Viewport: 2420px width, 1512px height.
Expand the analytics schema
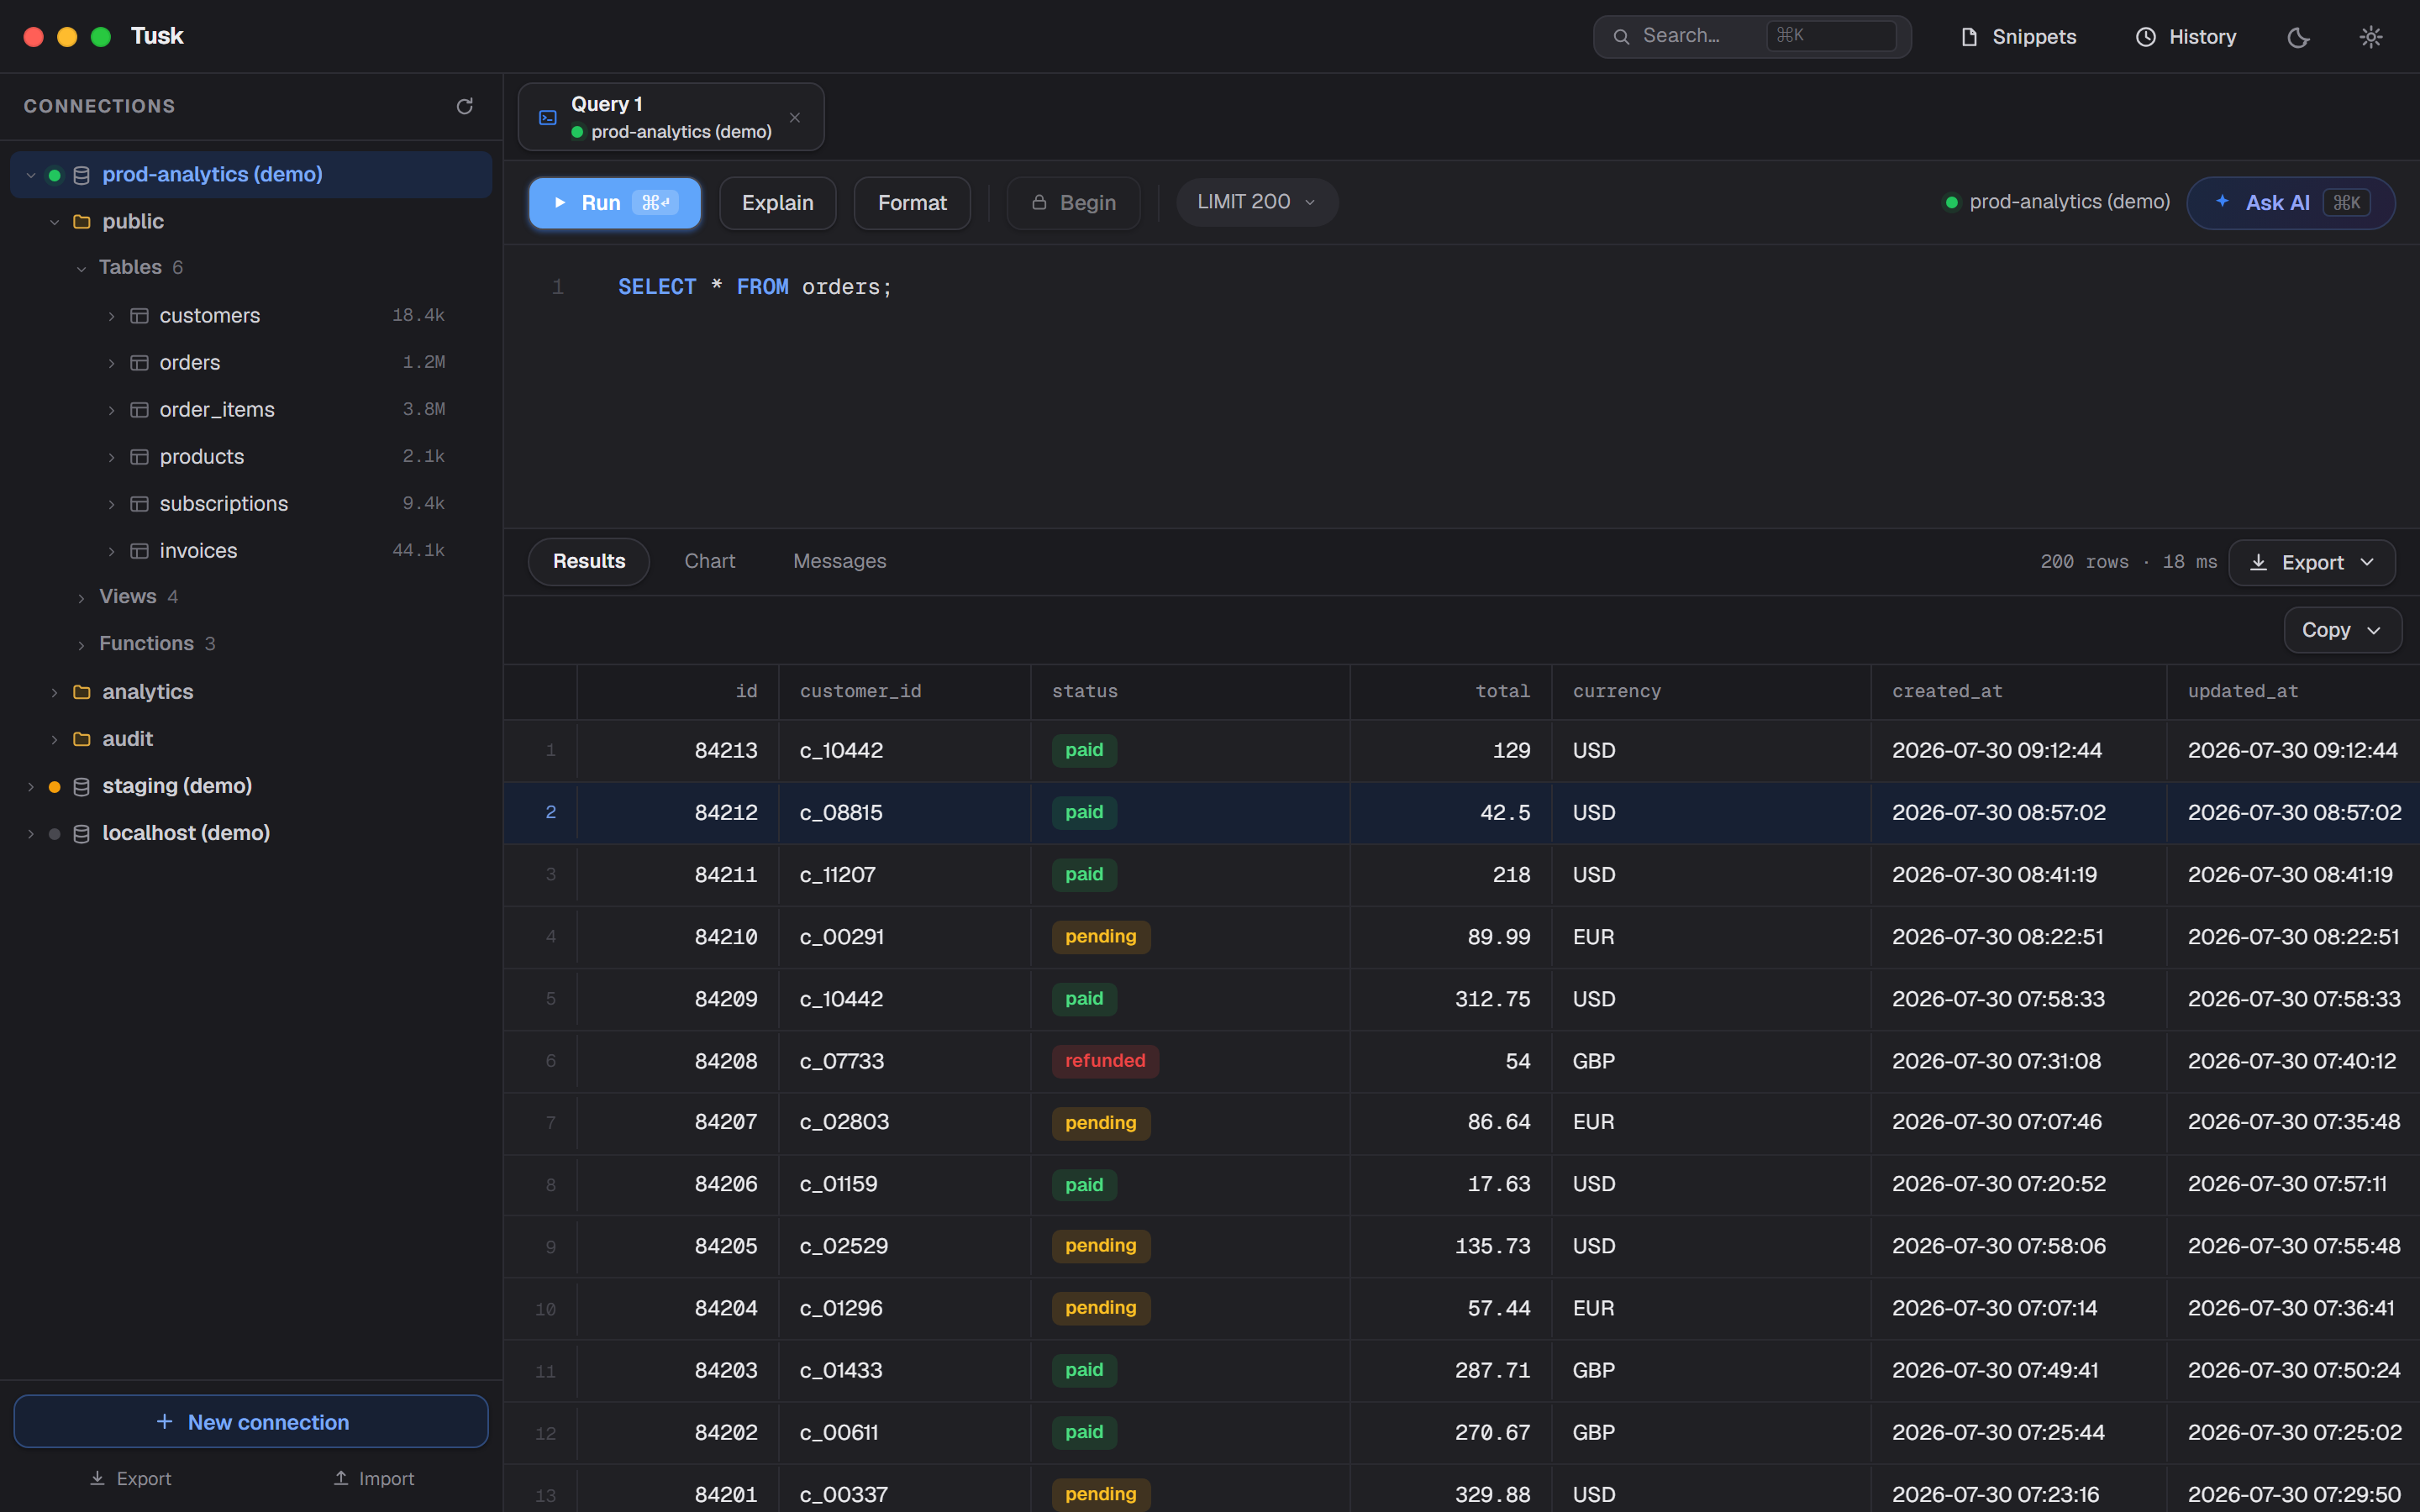click(55, 692)
